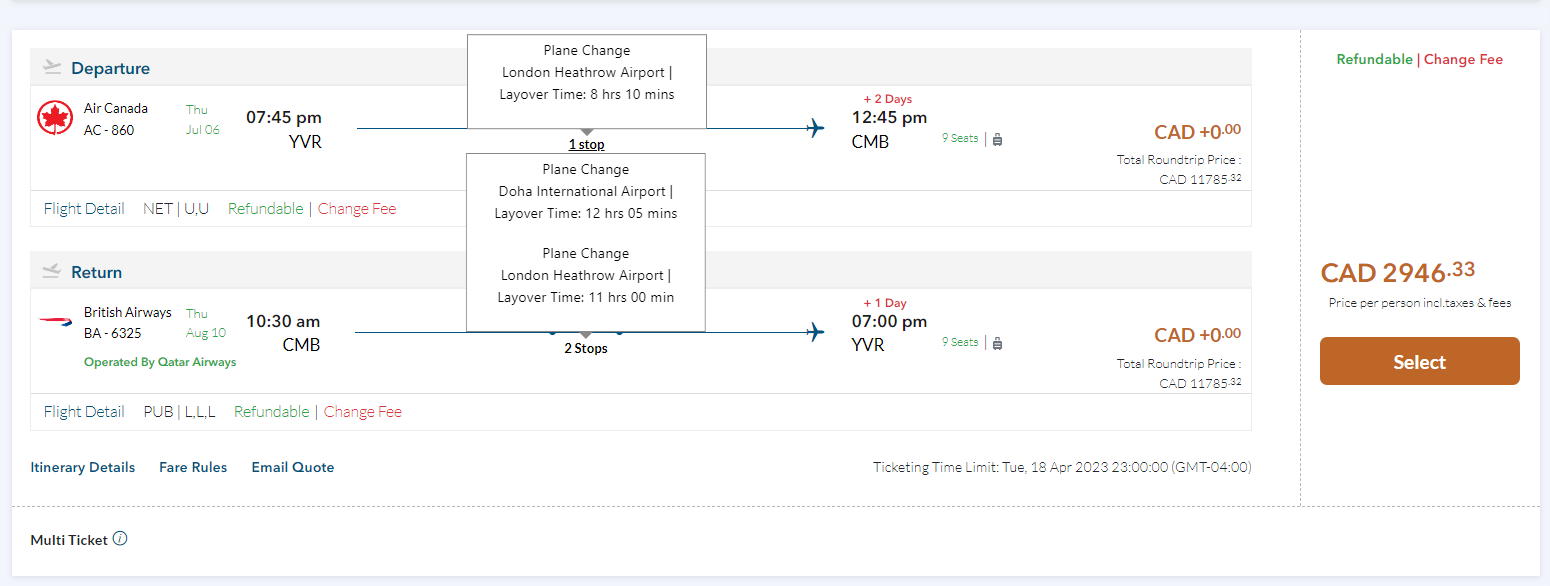Open the Itinerary Details tab
This screenshot has height=586, width=1550.
(83, 467)
